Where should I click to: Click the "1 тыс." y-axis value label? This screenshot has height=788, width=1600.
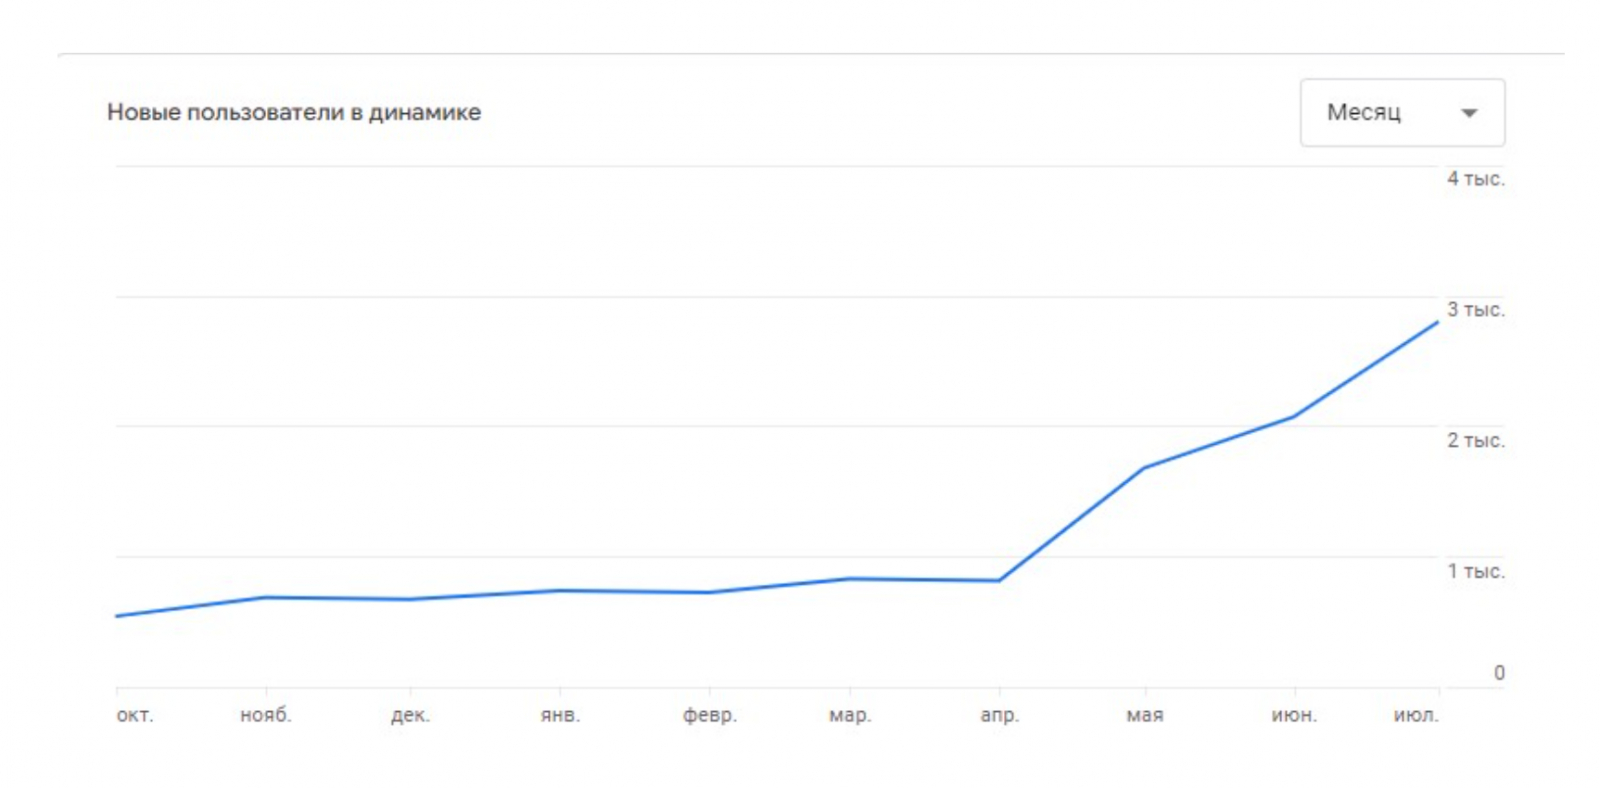click(1475, 571)
